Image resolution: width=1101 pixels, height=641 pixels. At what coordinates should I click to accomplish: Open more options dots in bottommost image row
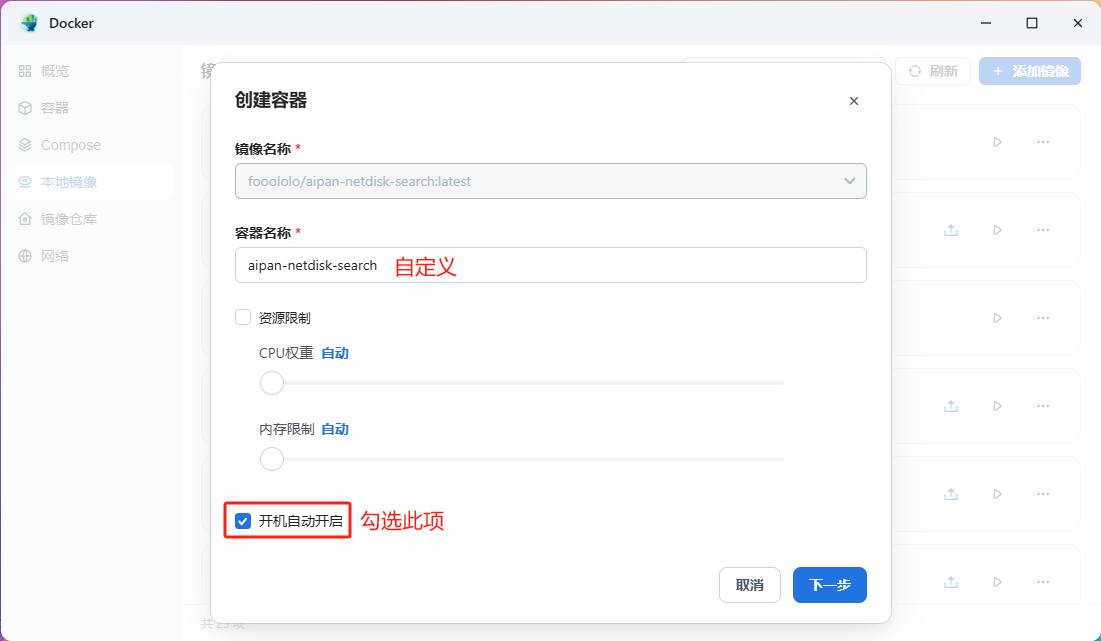point(1043,582)
